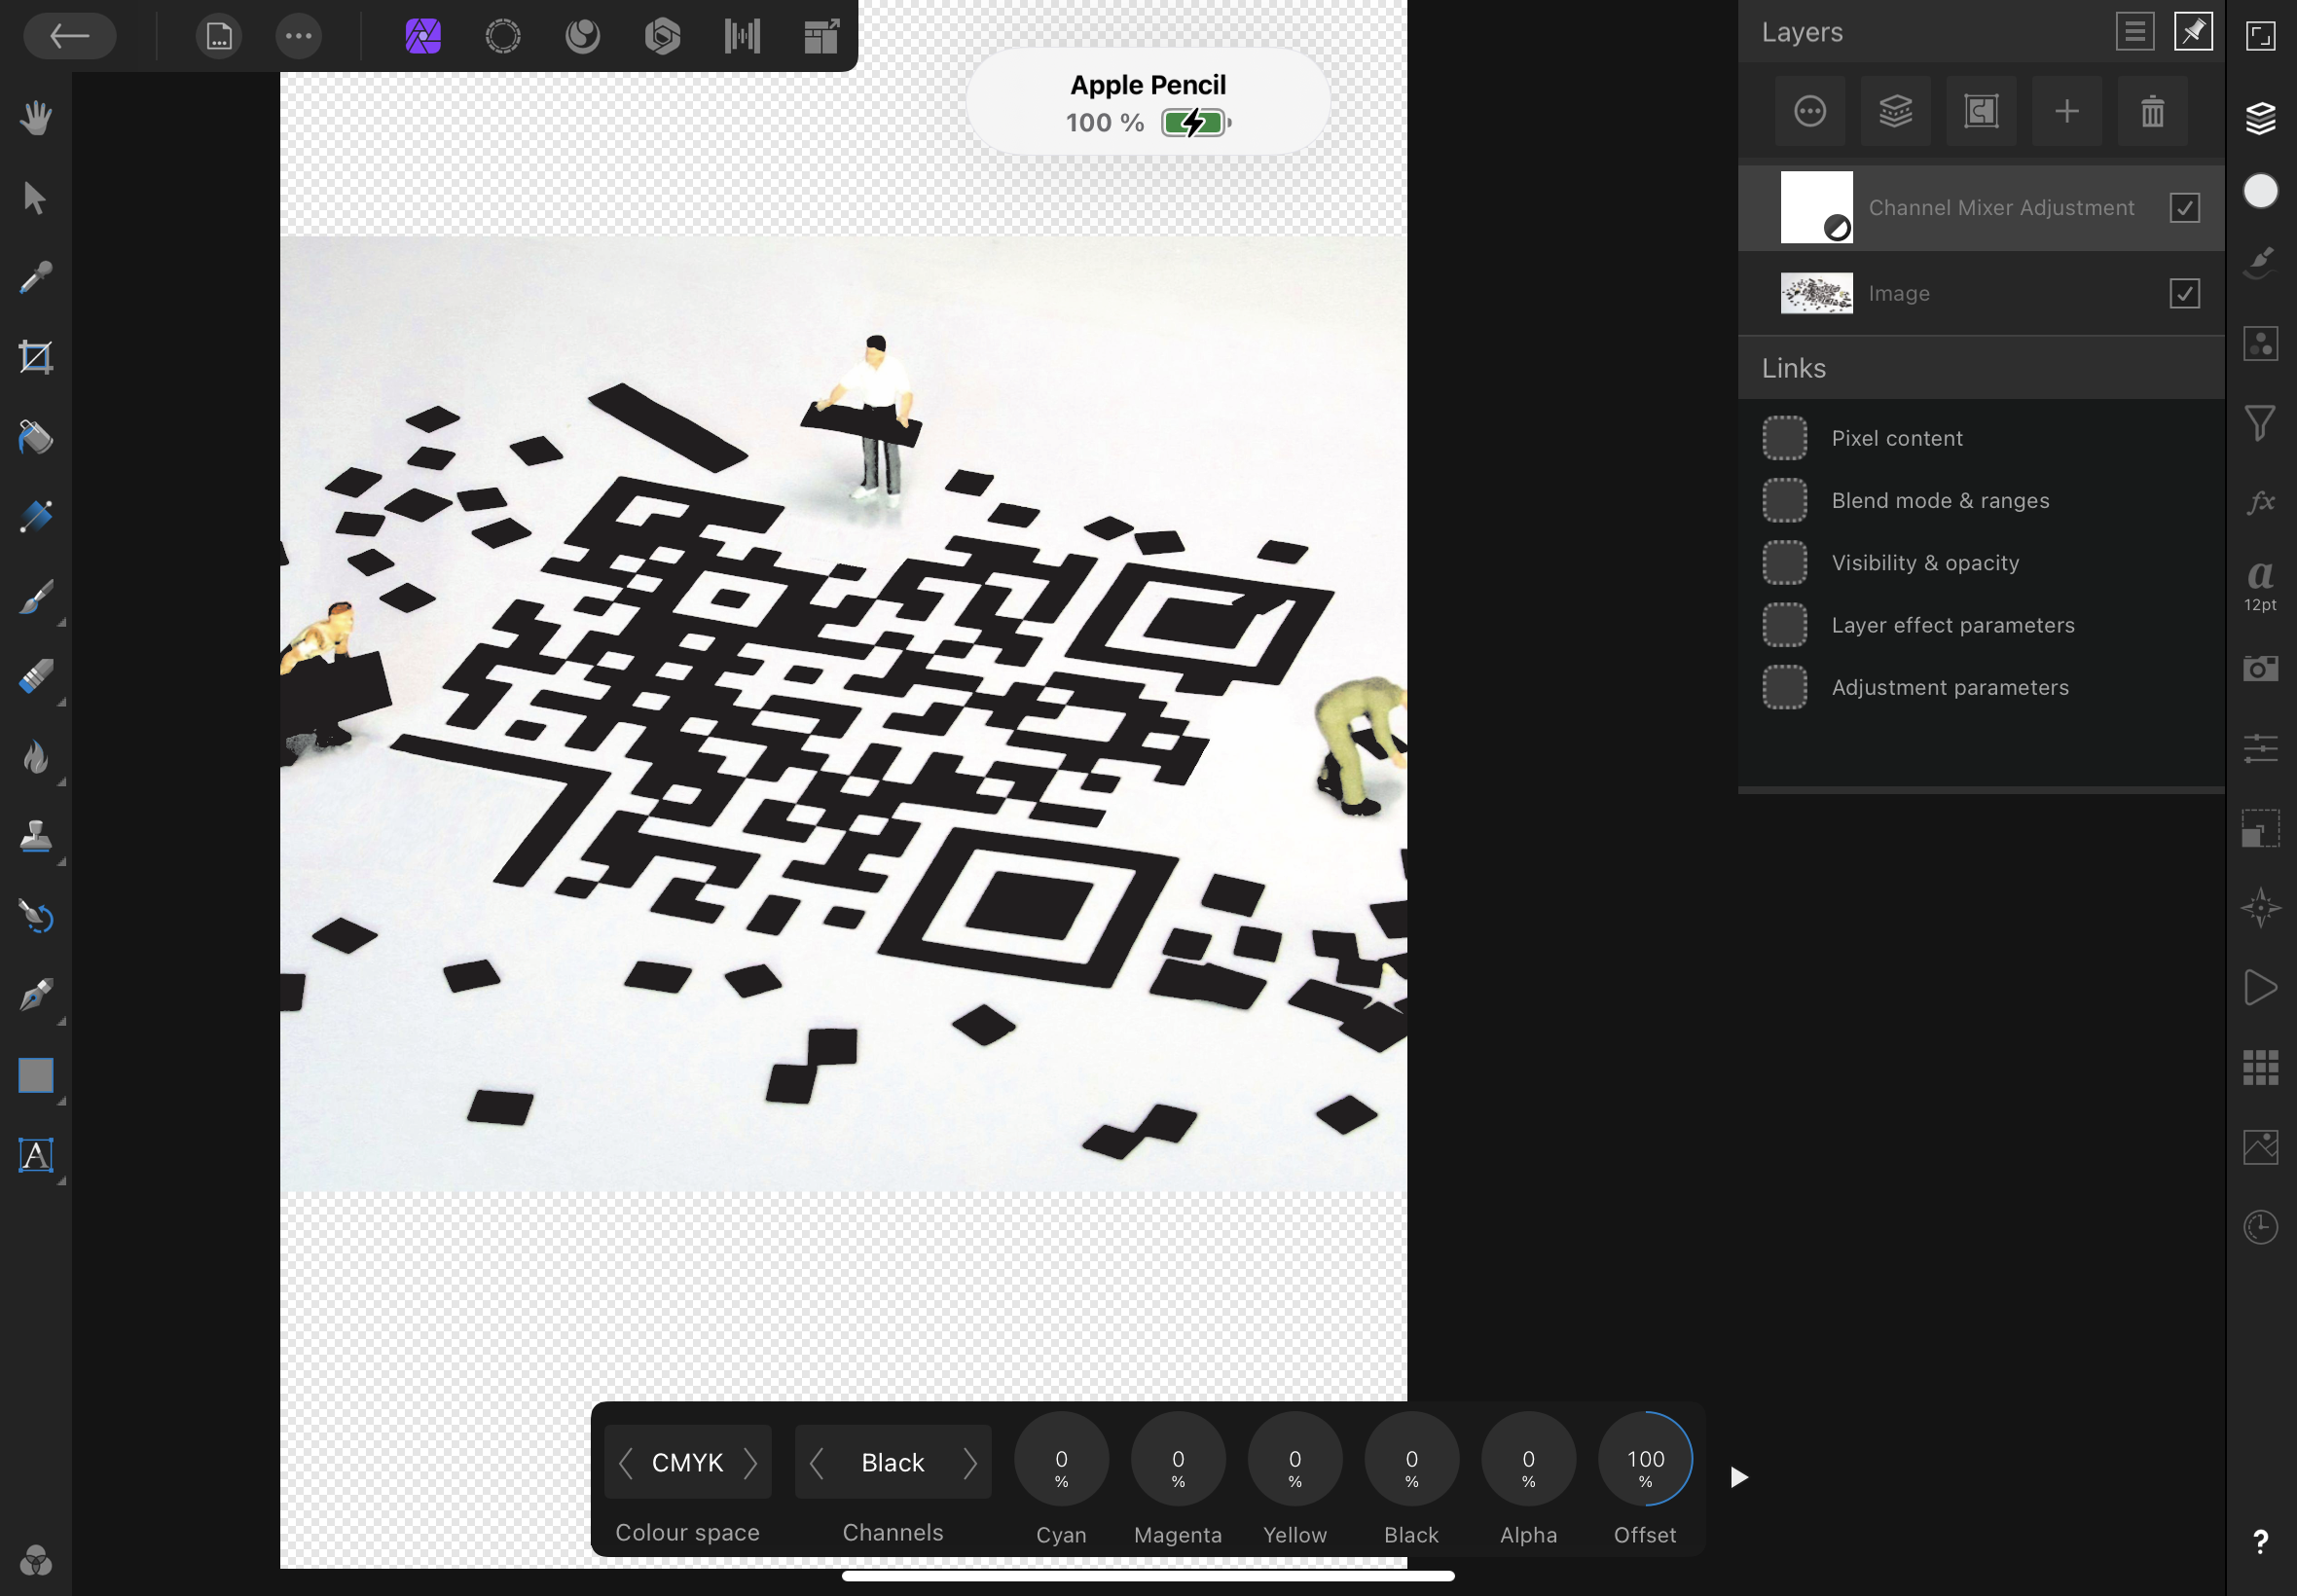Enable Layer effect parameters link
This screenshot has width=2297, height=1596.
tap(1784, 625)
